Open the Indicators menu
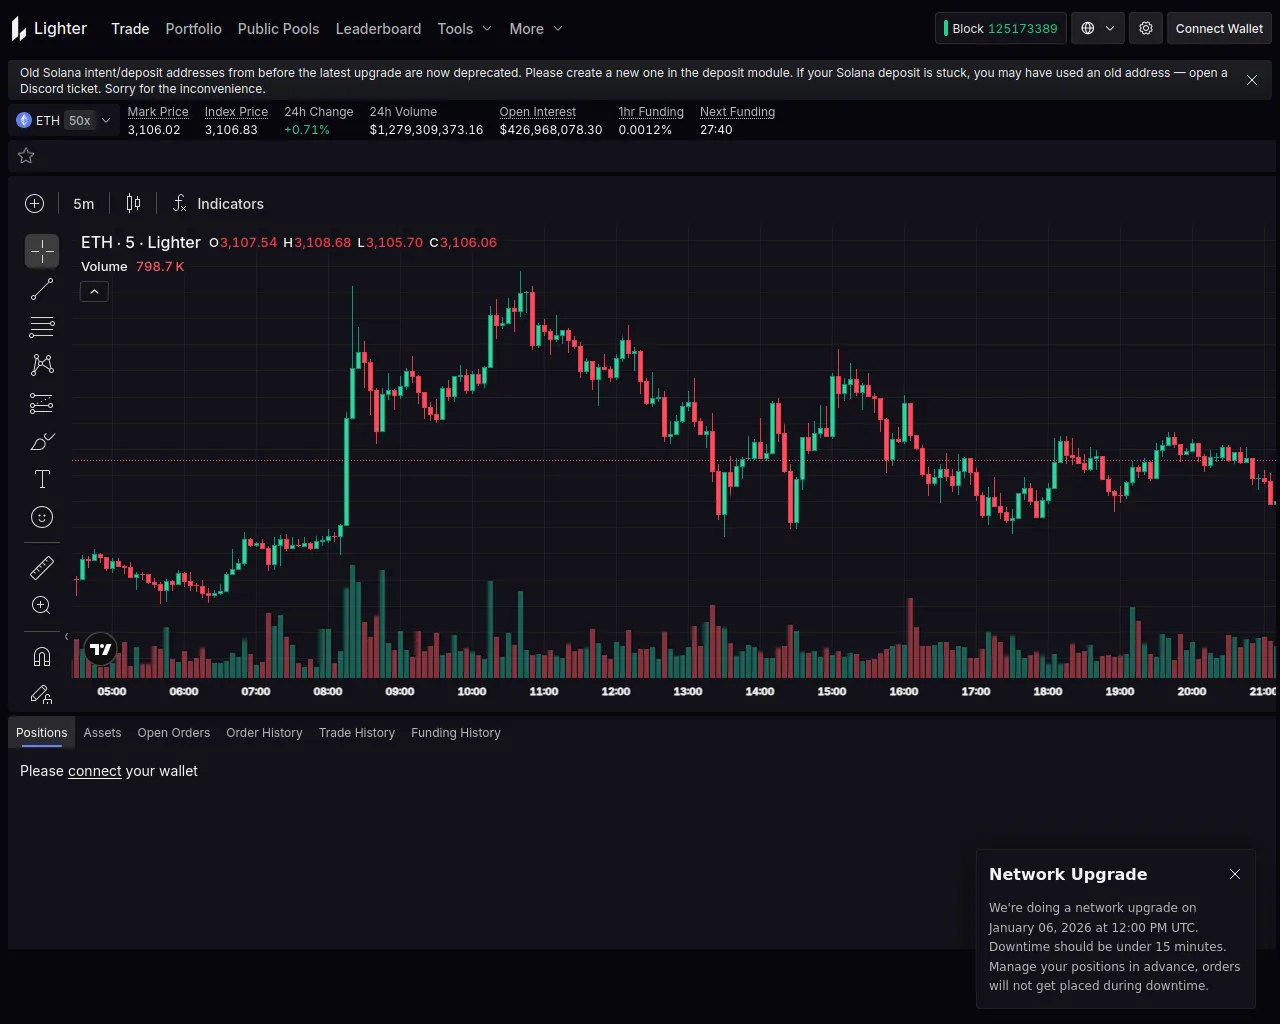Viewport: 1280px width, 1024px height. (x=218, y=204)
